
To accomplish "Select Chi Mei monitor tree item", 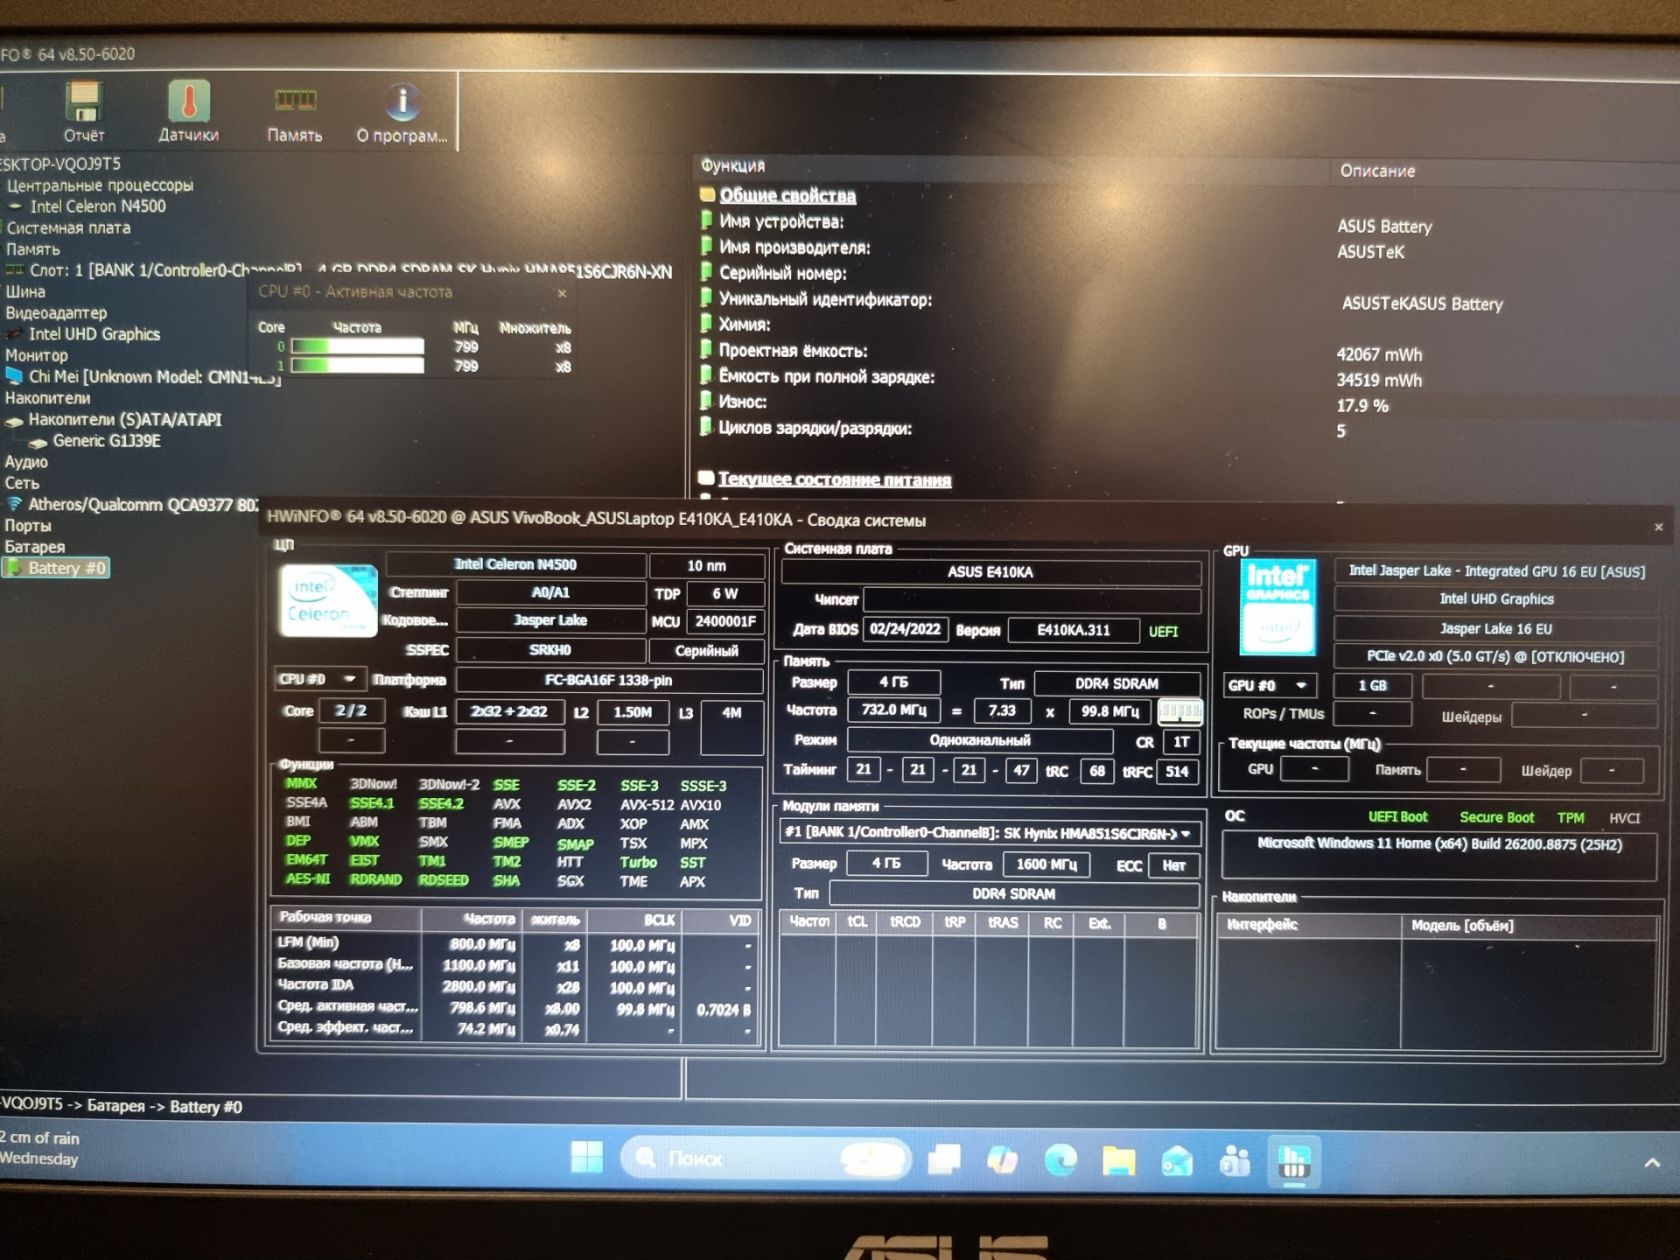I will 154,377.
